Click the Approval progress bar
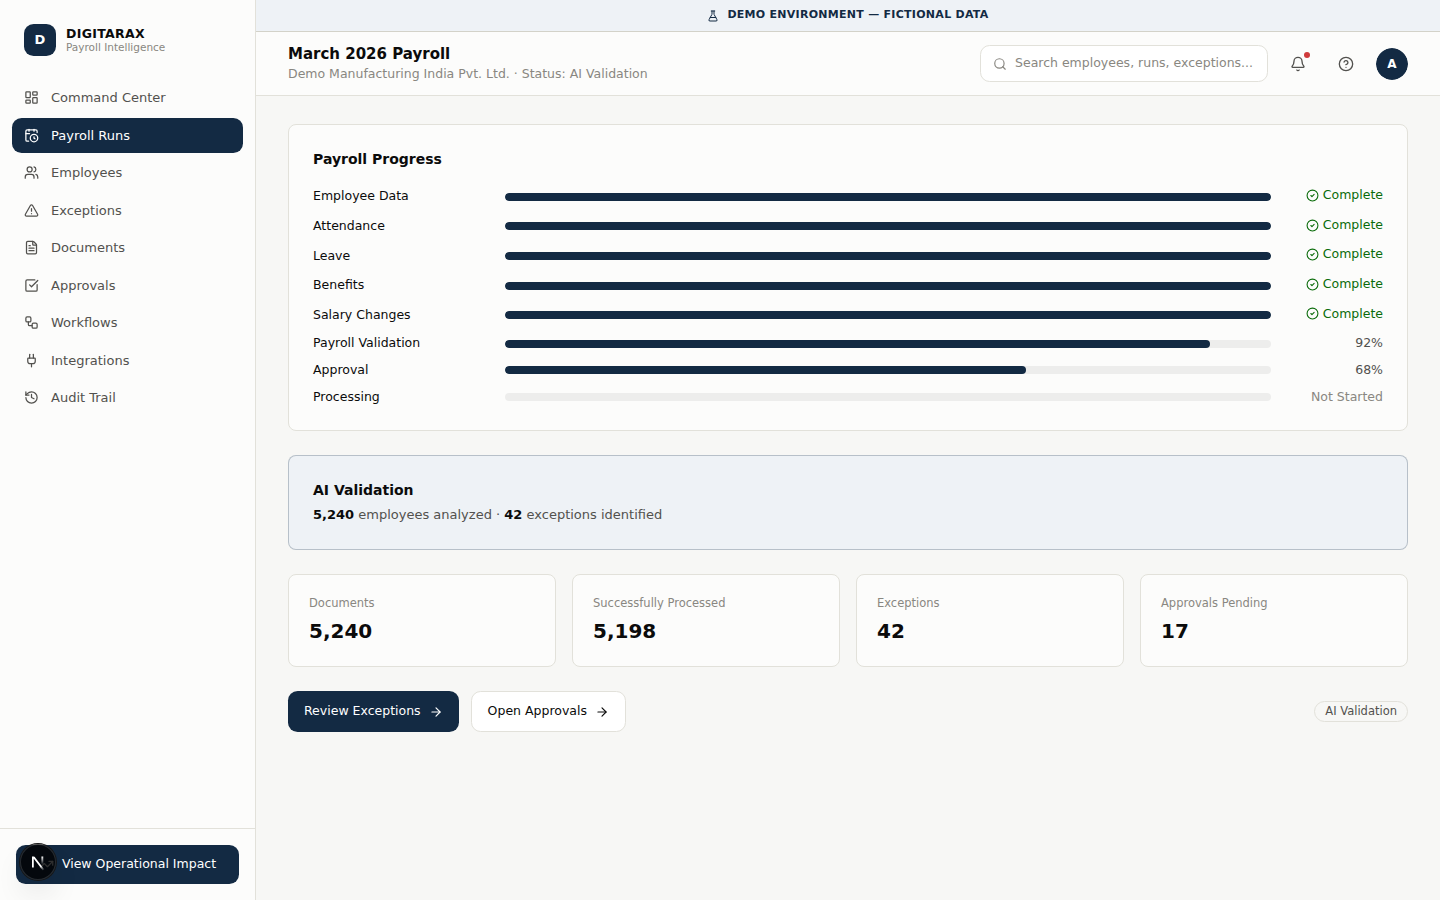This screenshot has height=900, width=1440. (x=887, y=370)
